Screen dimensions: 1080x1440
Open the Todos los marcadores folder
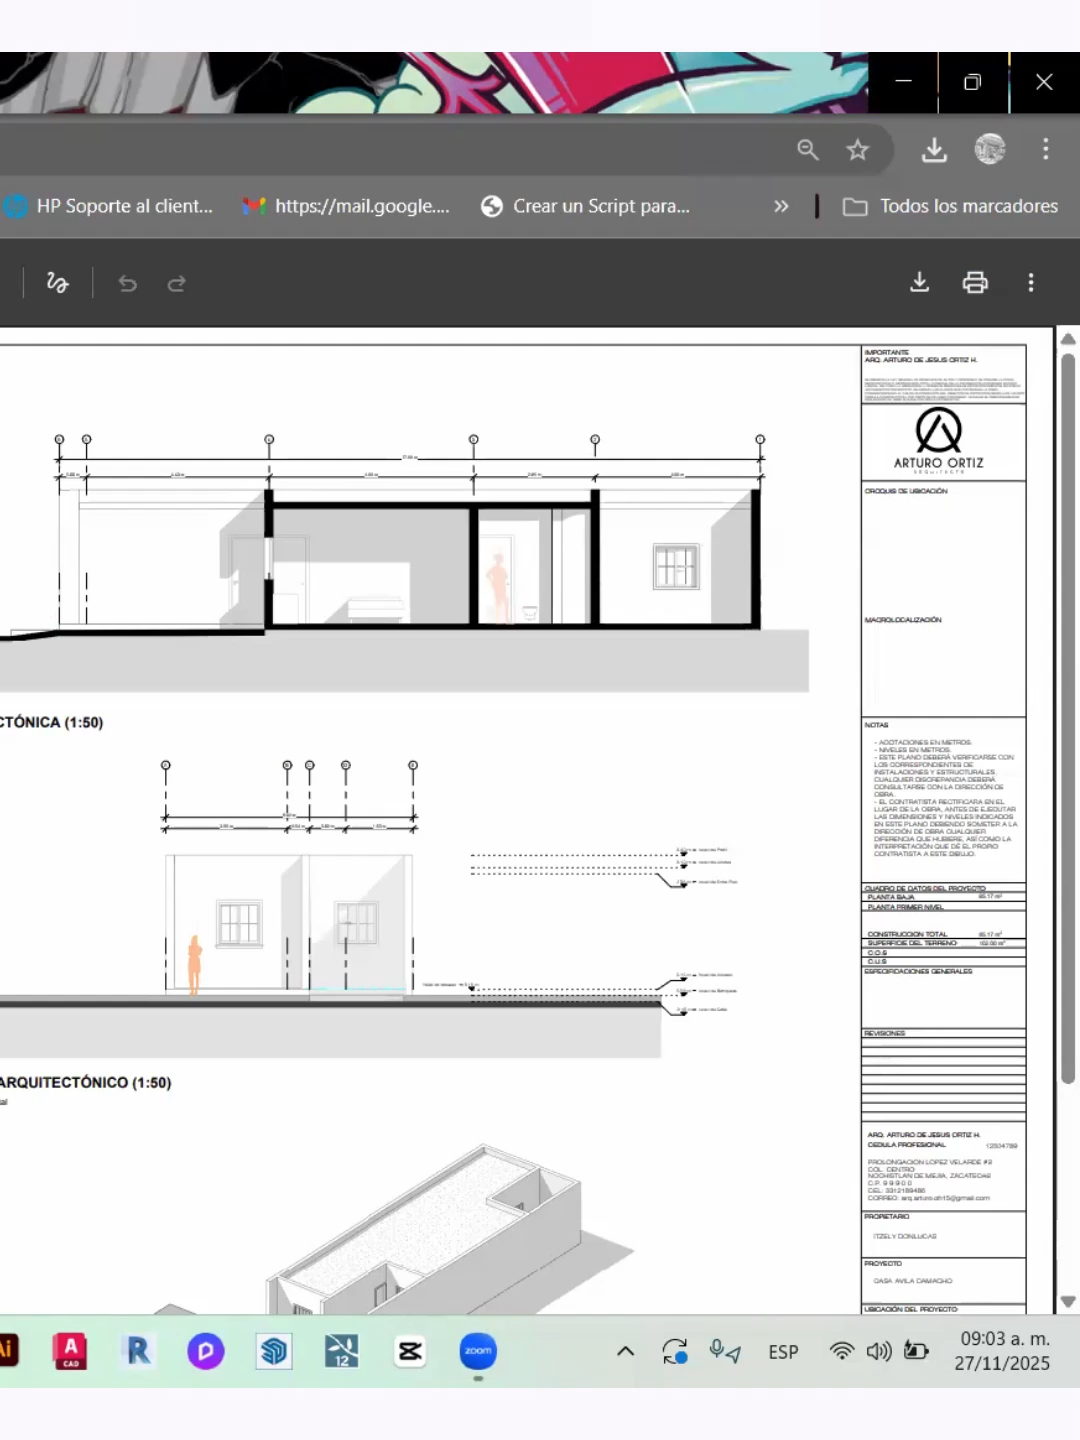point(948,206)
